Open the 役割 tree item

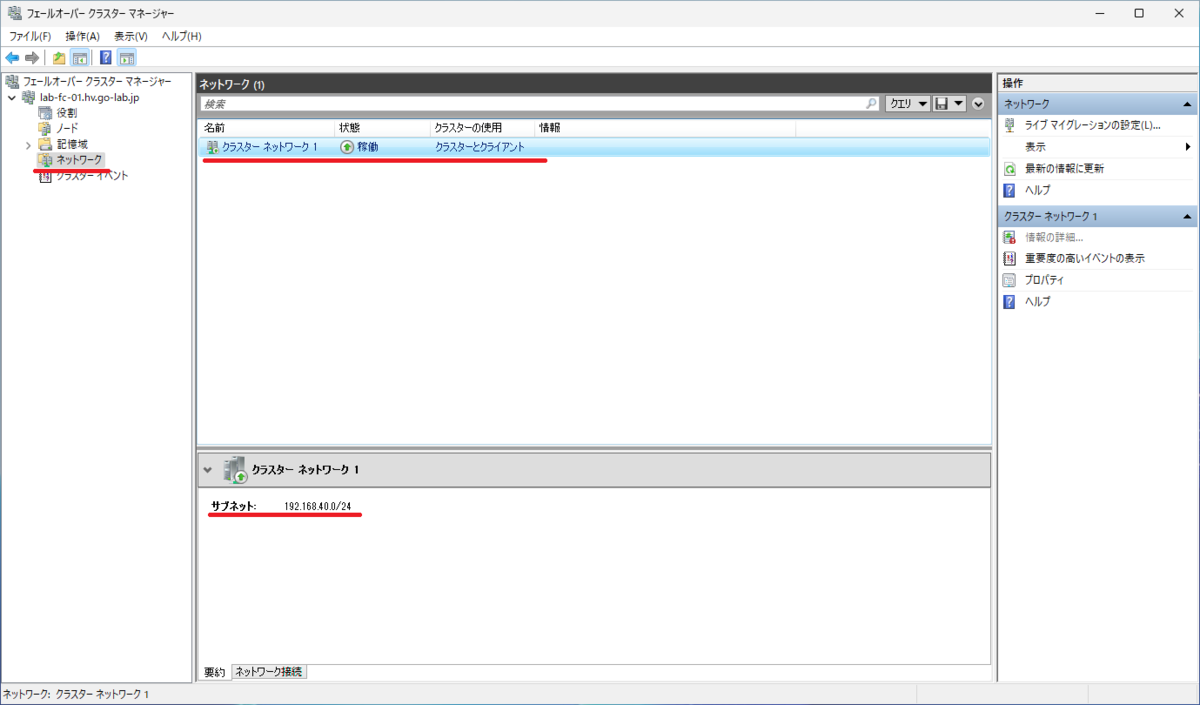pos(66,113)
